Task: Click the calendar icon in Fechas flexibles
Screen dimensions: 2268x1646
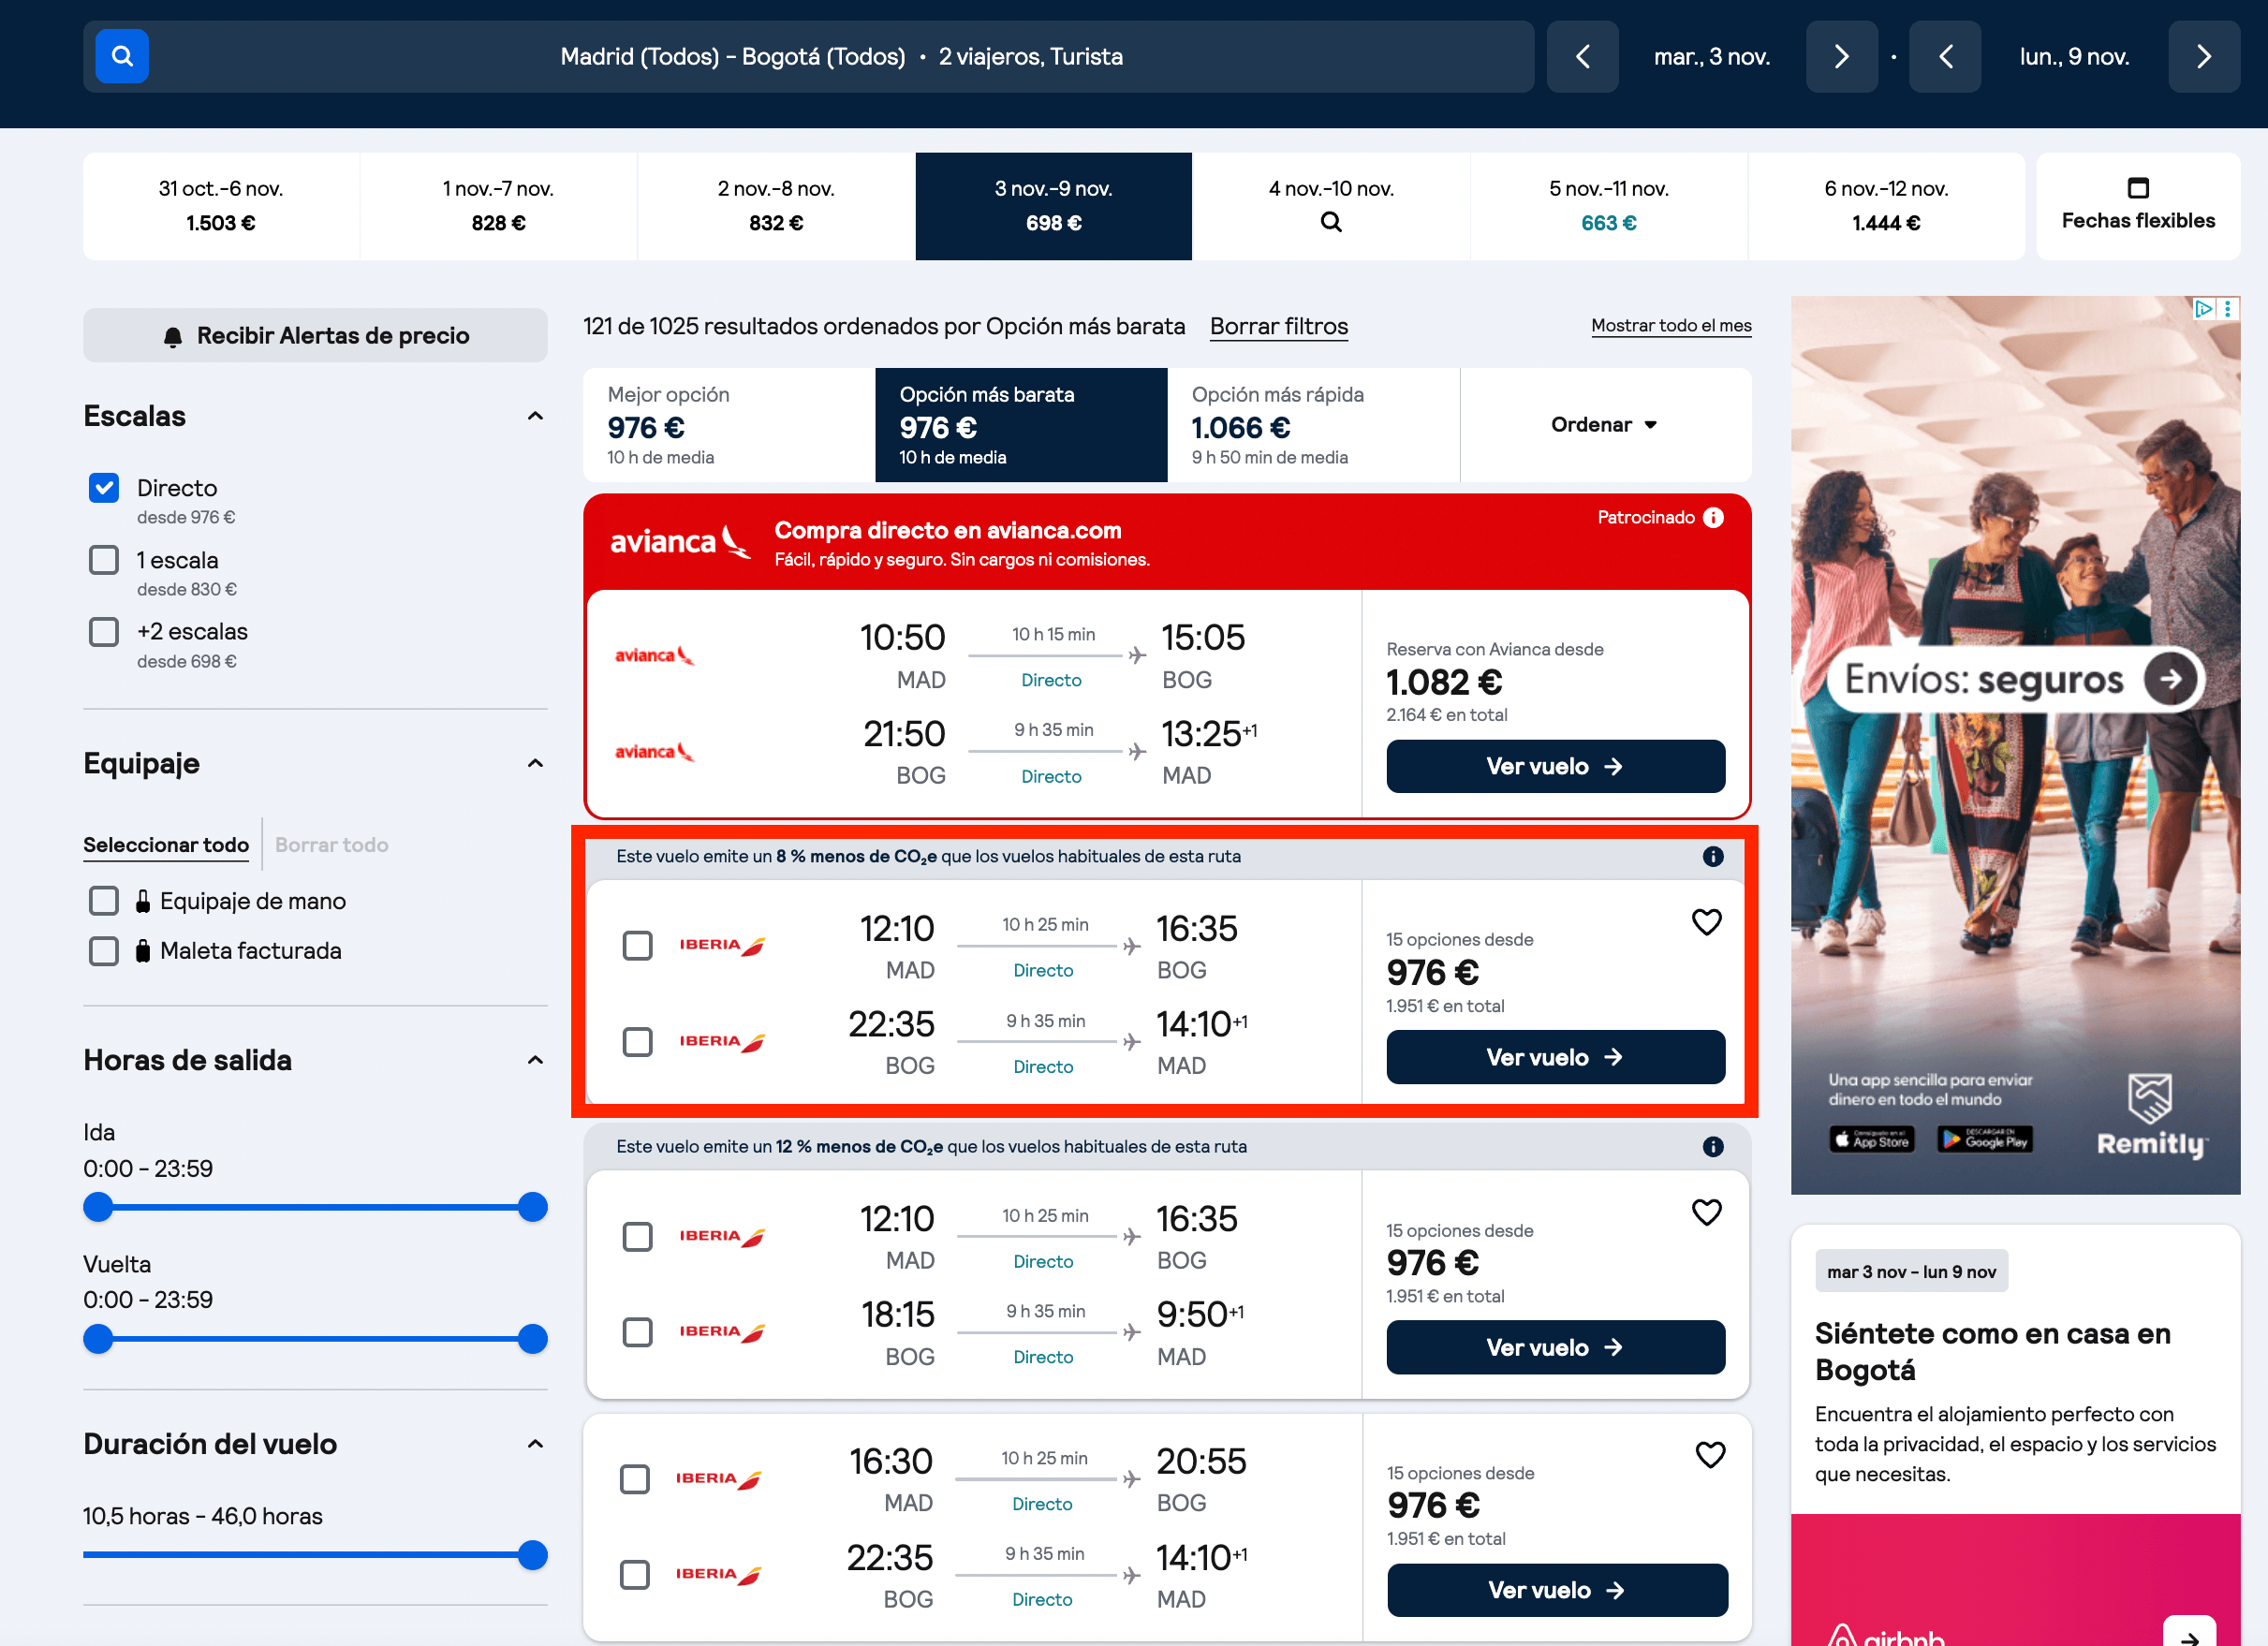Action: [2138, 187]
